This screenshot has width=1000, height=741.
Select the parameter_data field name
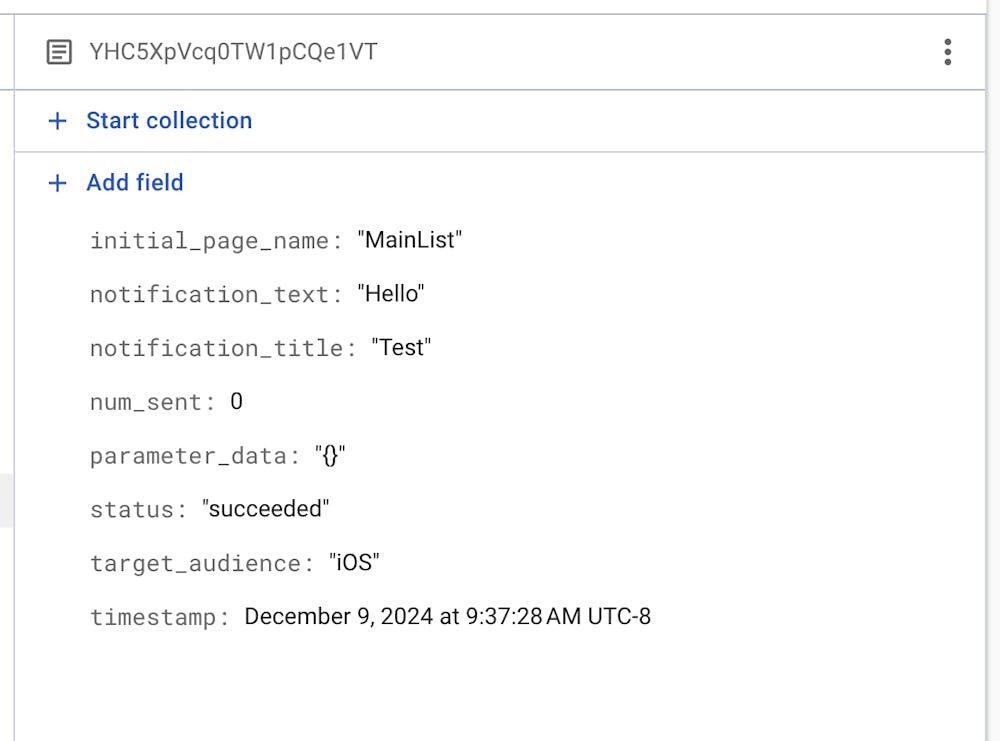pyautogui.click(x=189, y=457)
